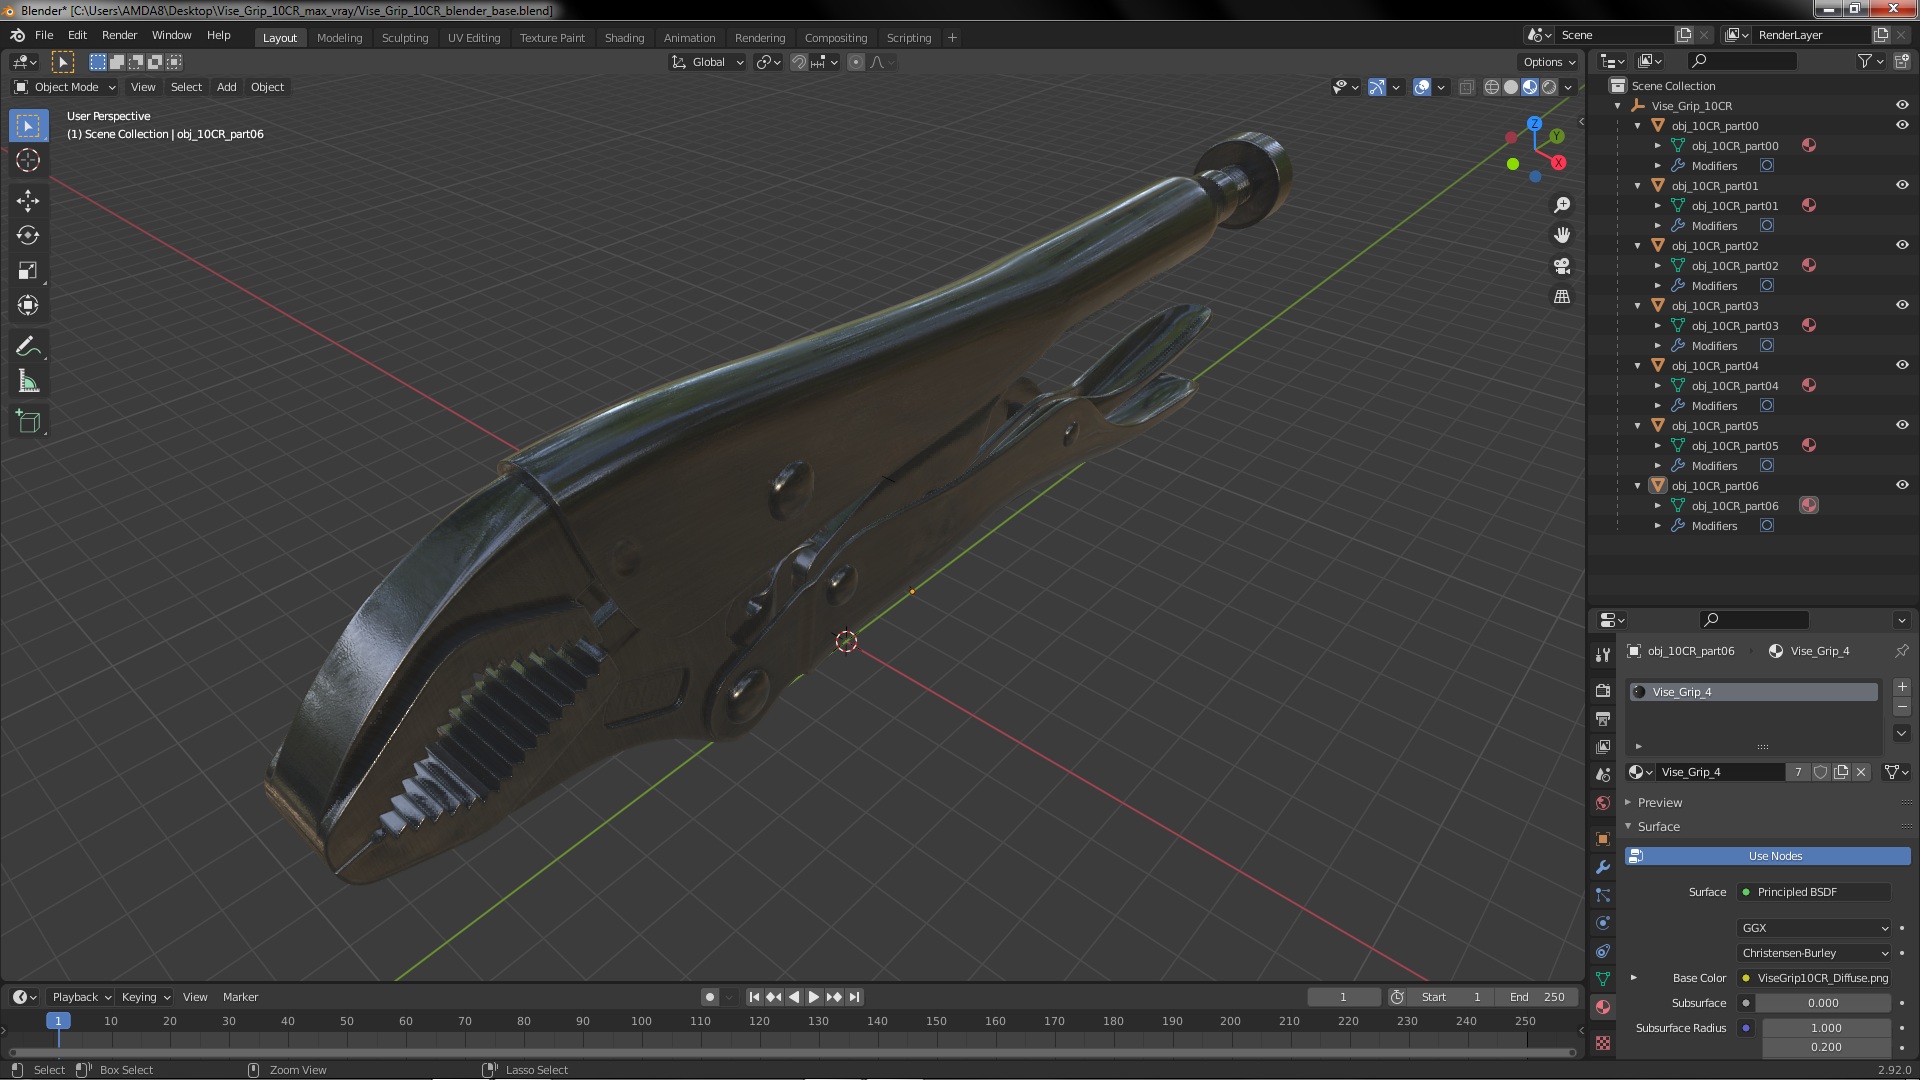Open the GGX distribution dropdown
The image size is (1920, 1080).
point(1814,928)
